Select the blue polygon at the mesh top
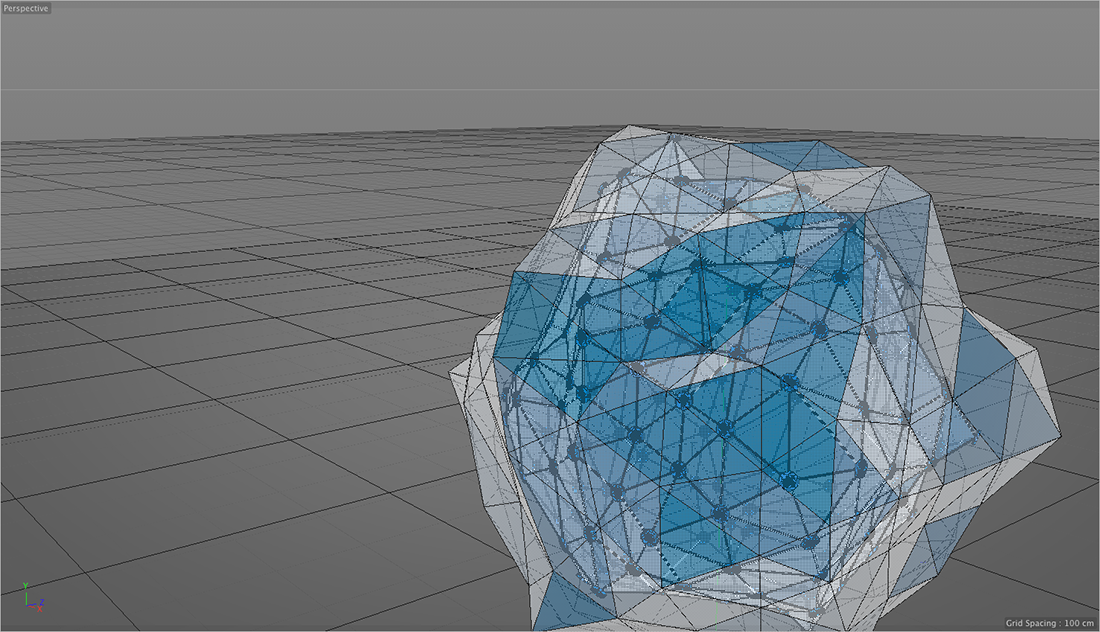Viewport: 1100px width, 632px height. pos(790,157)
